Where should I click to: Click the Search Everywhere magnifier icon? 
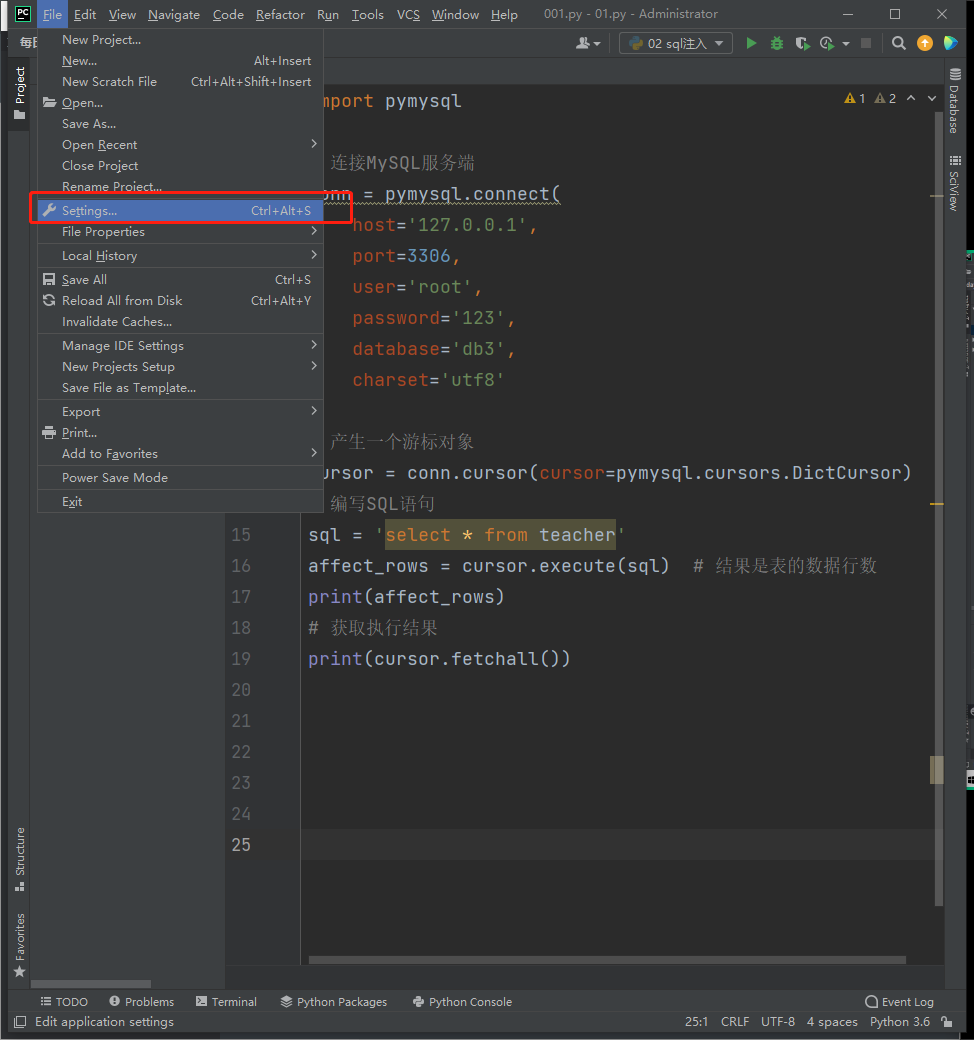coord(899,43)
